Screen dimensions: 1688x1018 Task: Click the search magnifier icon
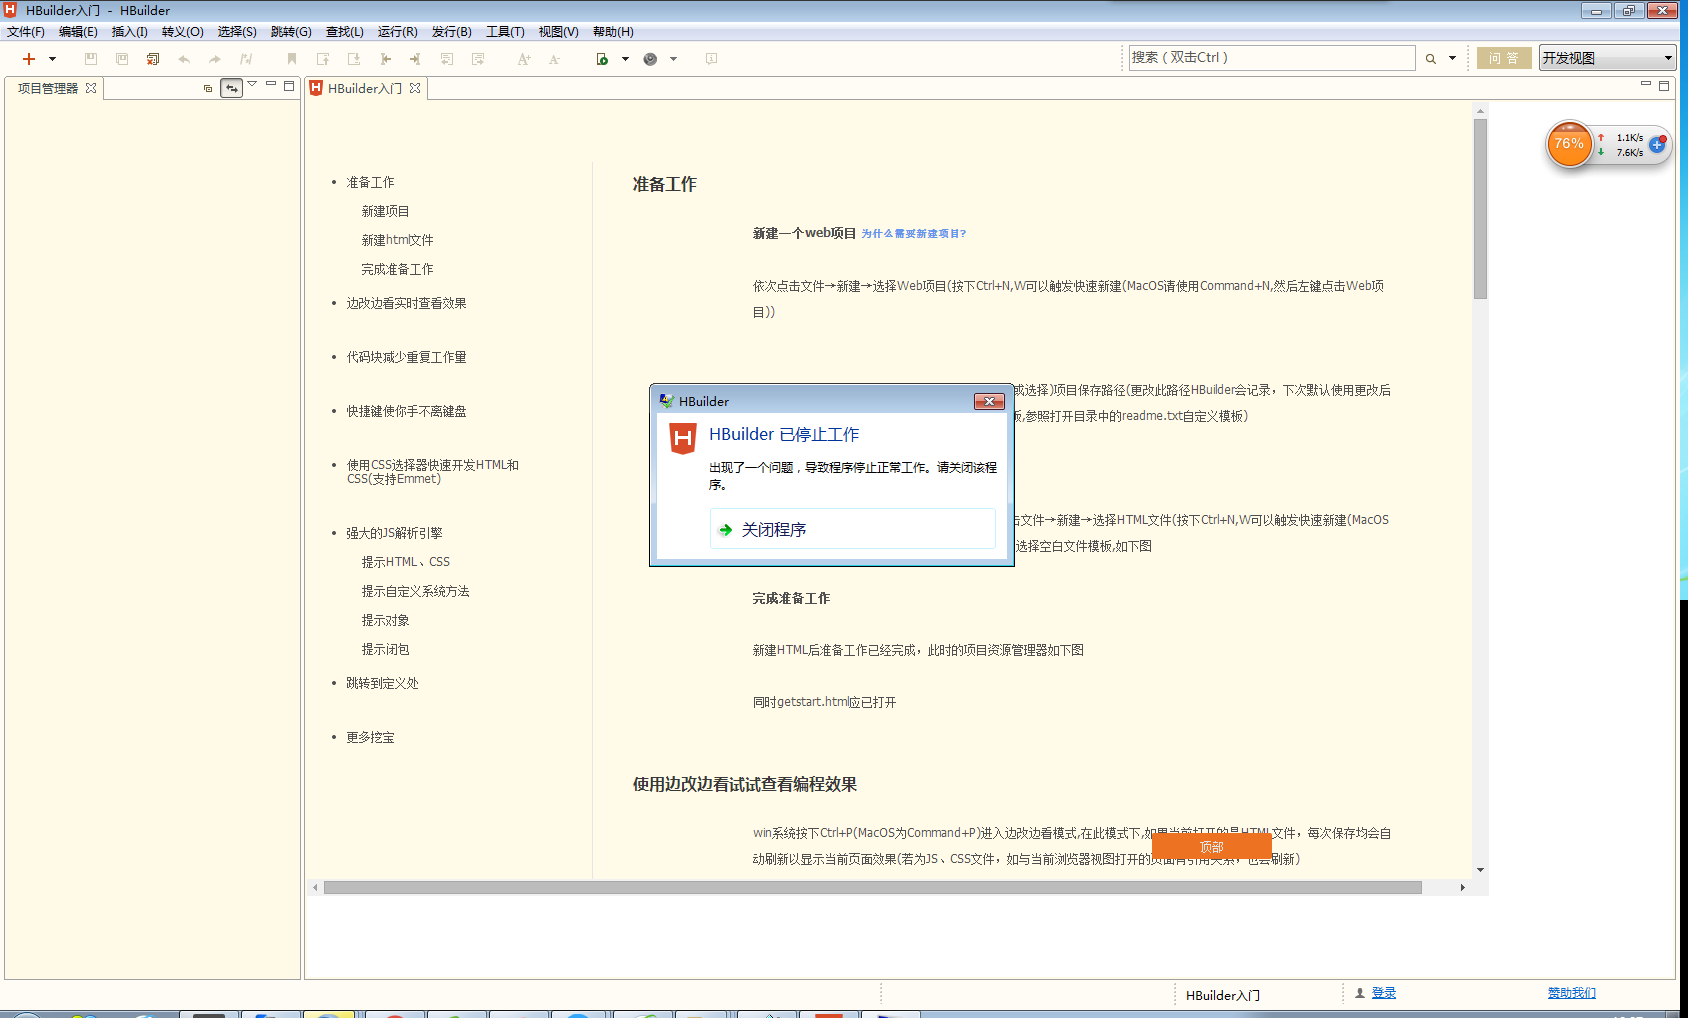pyautogui.click(x=1431, y=59)
